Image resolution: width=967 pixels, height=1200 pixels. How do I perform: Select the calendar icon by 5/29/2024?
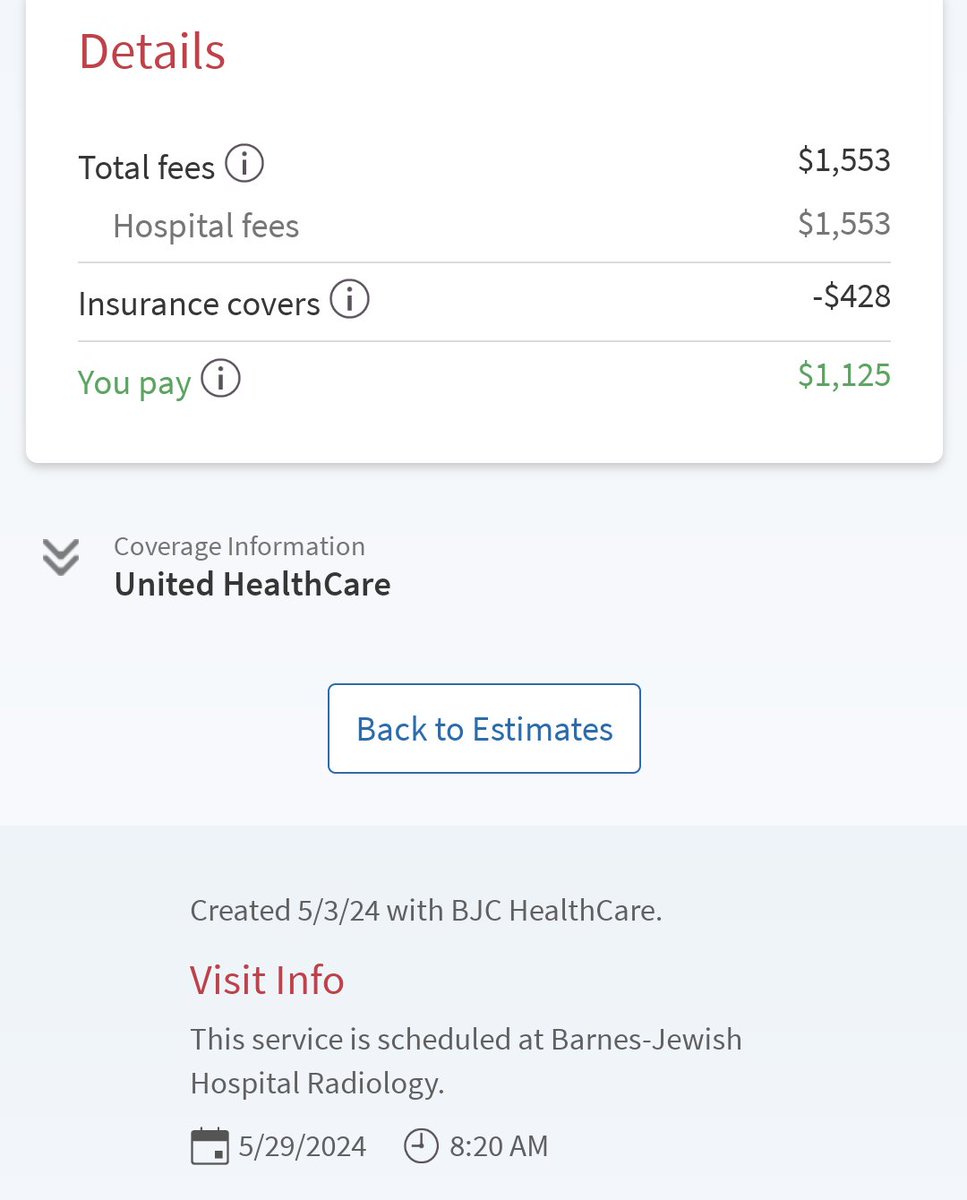point(209,1146)
